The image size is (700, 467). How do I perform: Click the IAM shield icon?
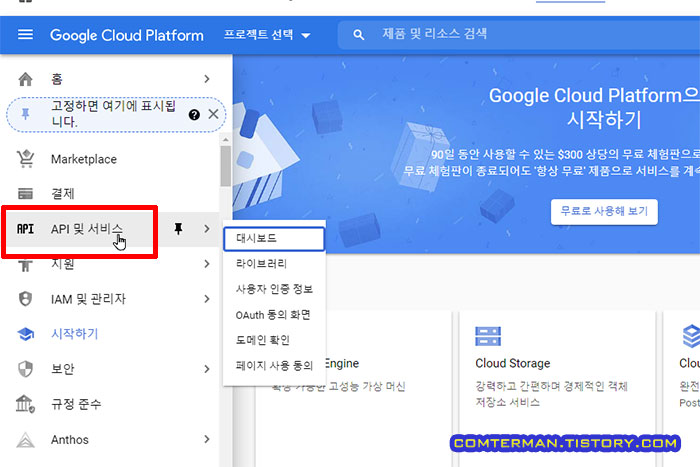pos(25,299)
